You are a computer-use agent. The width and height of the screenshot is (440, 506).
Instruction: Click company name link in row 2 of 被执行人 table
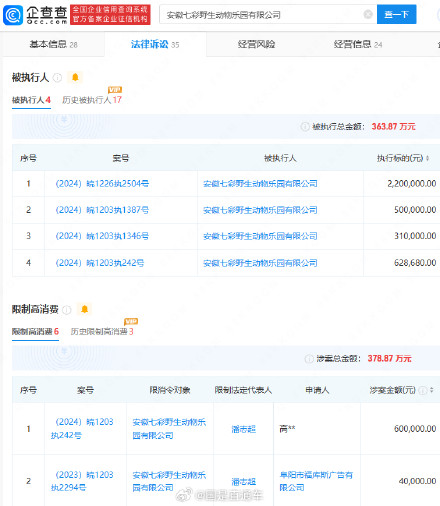click(x=260, y=210)
